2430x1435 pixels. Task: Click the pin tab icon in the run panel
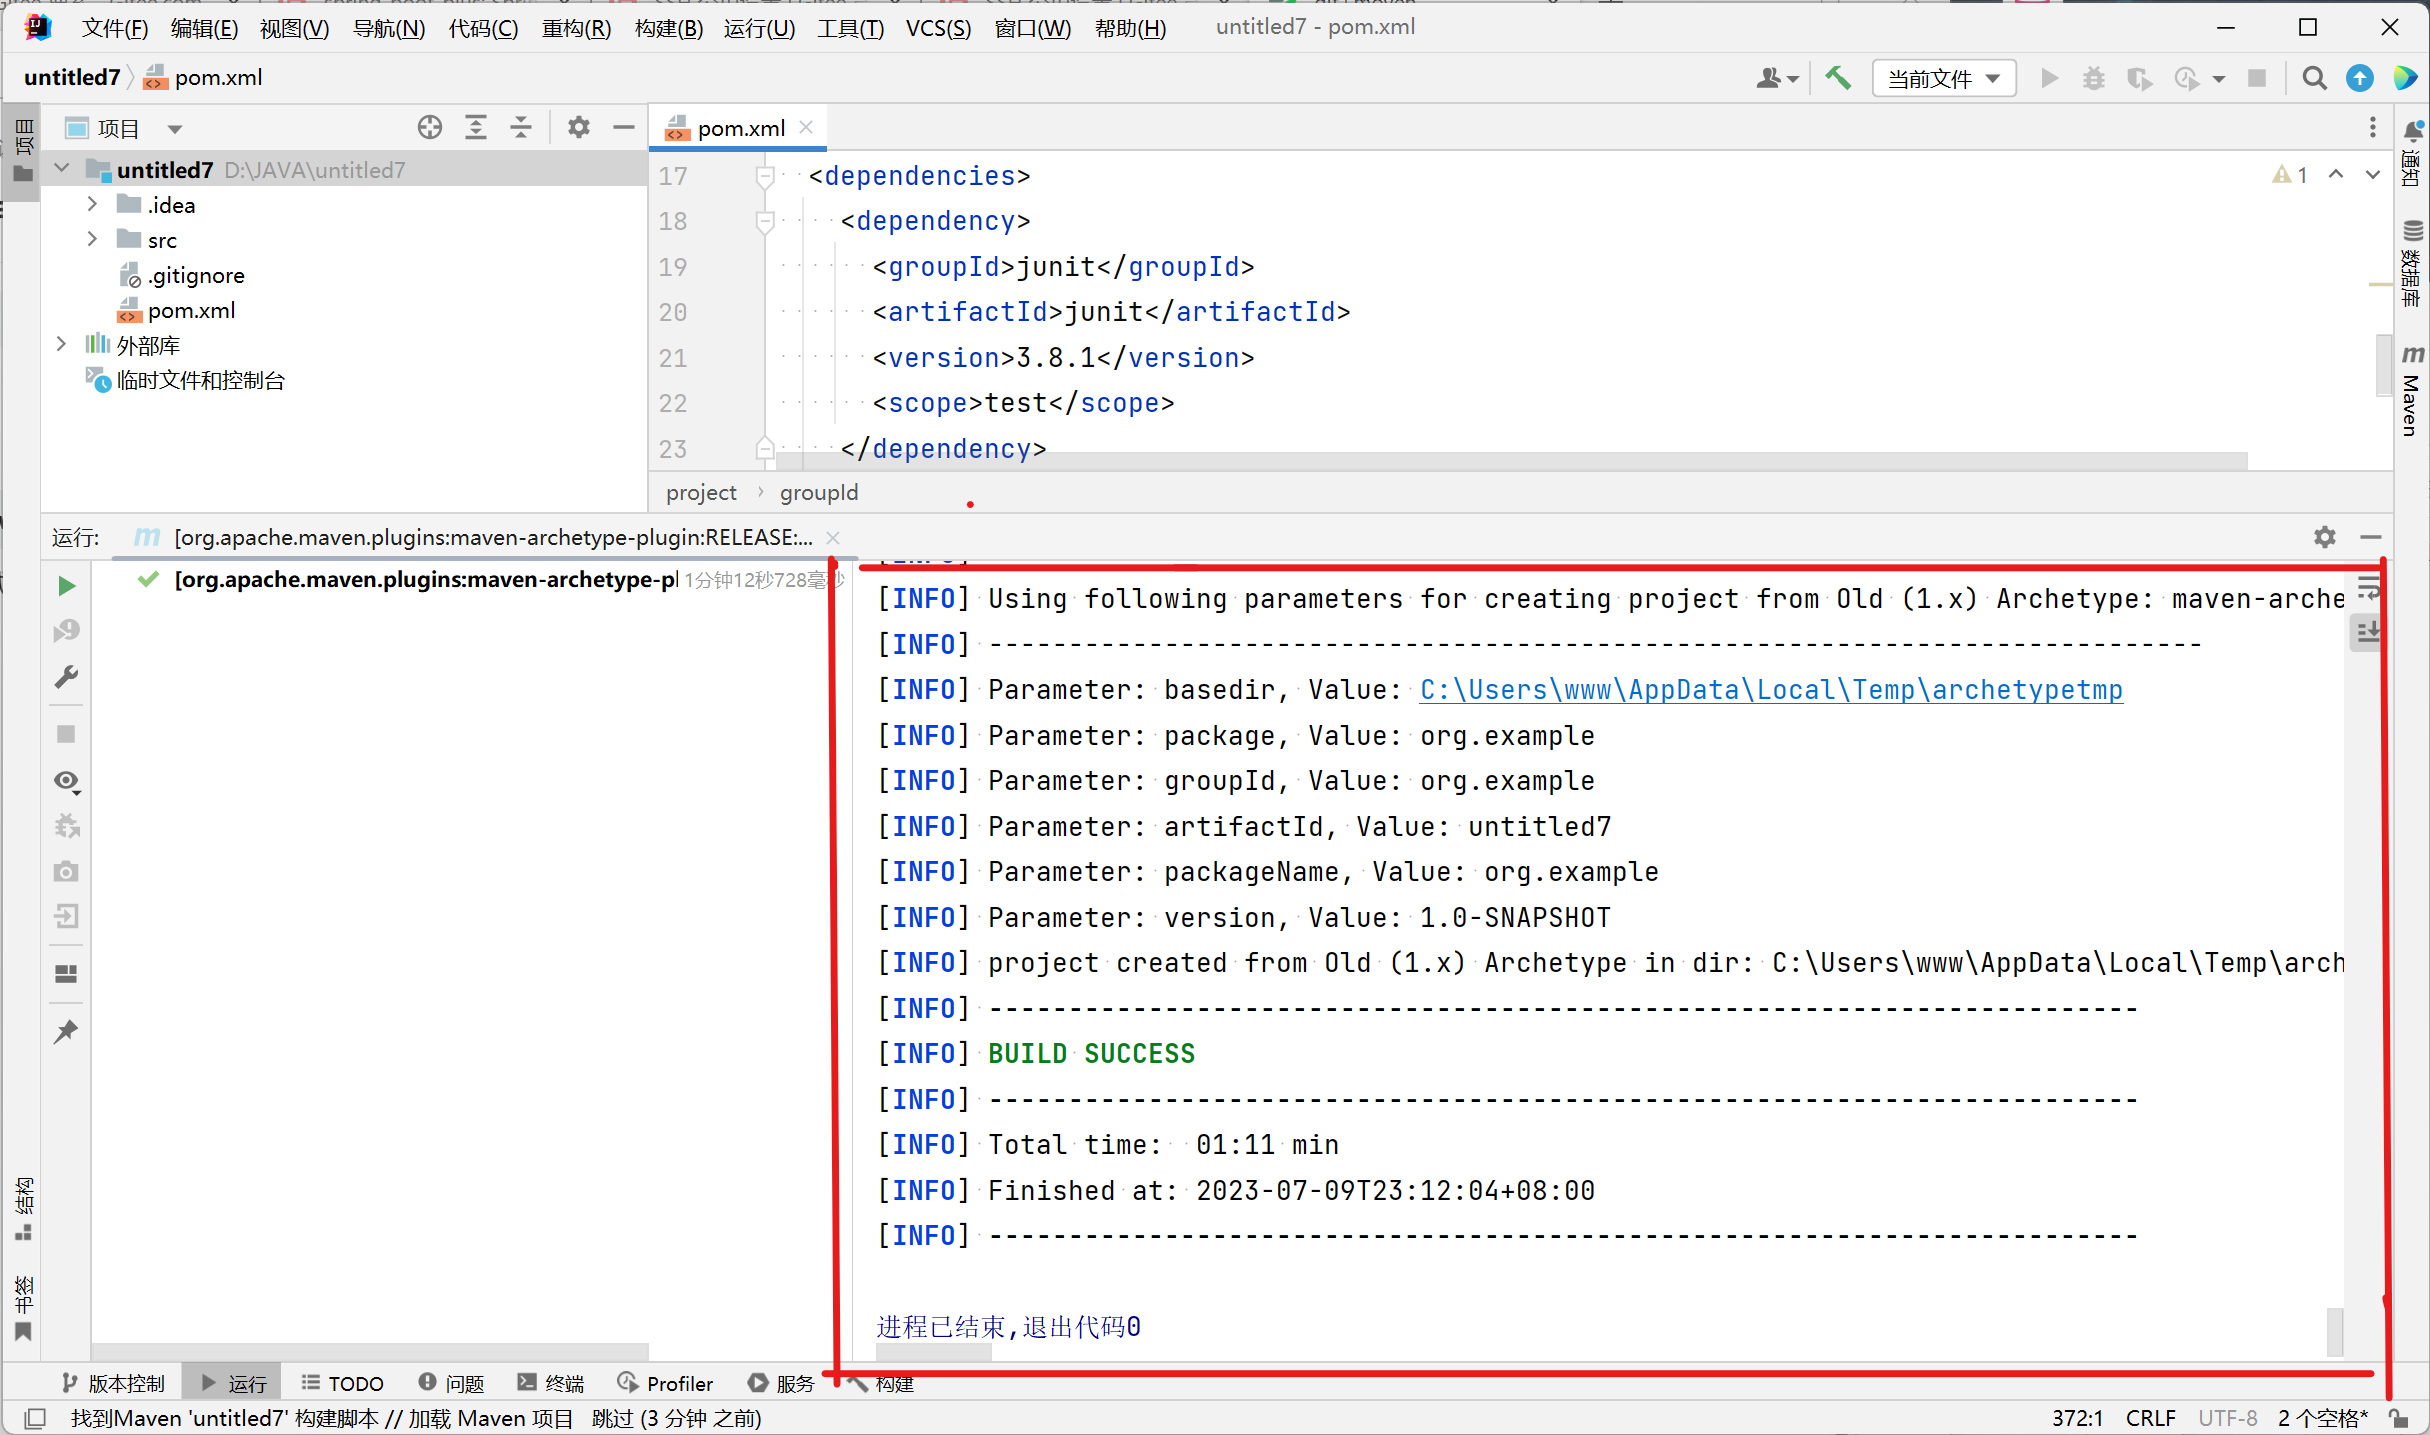(66, 1031)
